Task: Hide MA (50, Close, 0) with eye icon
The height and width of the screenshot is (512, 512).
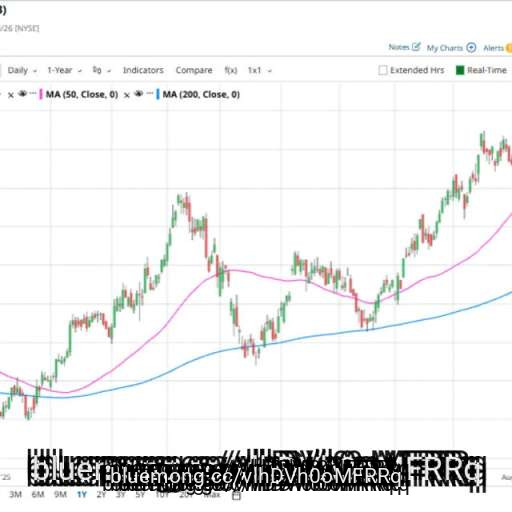Action: [x=22, y=94]
